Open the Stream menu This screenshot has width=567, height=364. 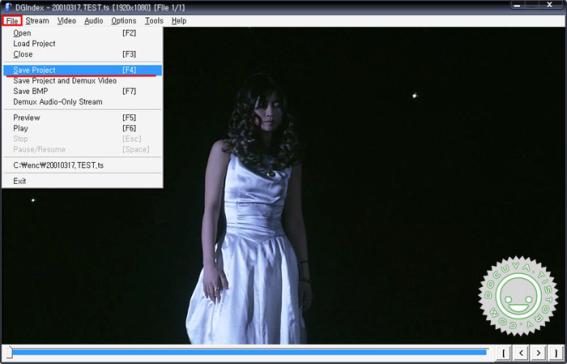point(37,21)
